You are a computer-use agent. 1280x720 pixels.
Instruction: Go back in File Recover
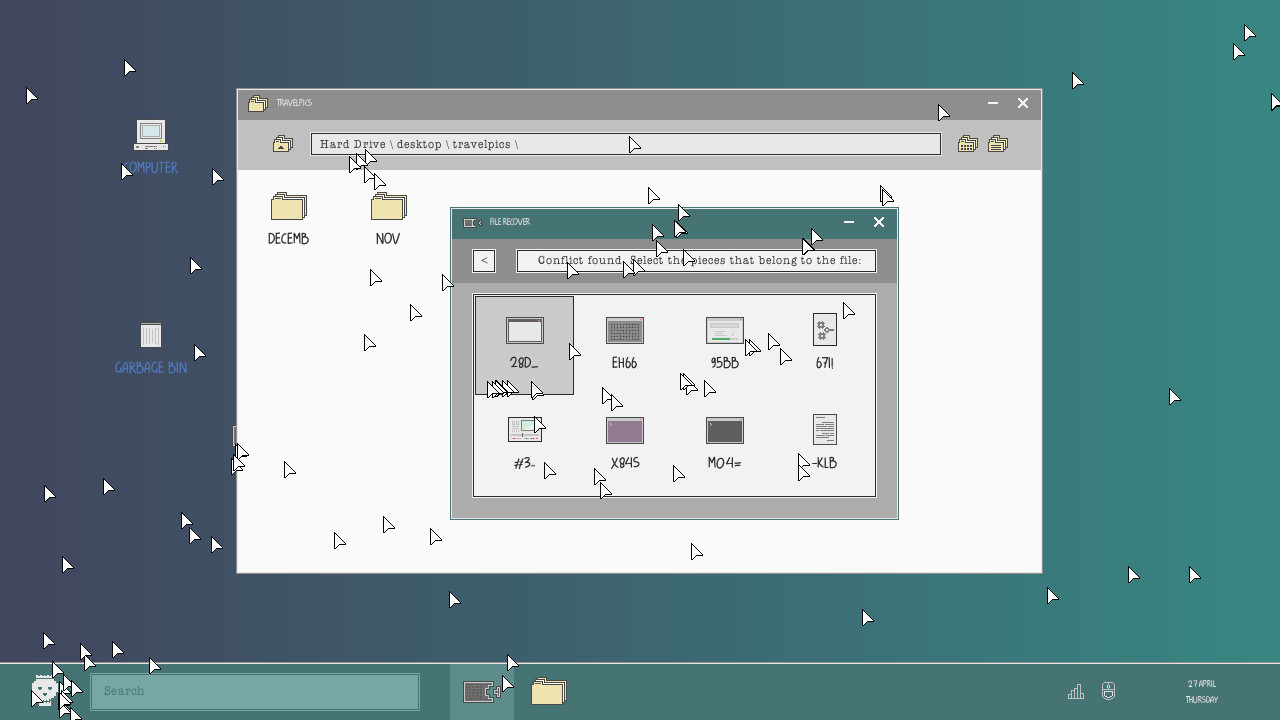484,261
